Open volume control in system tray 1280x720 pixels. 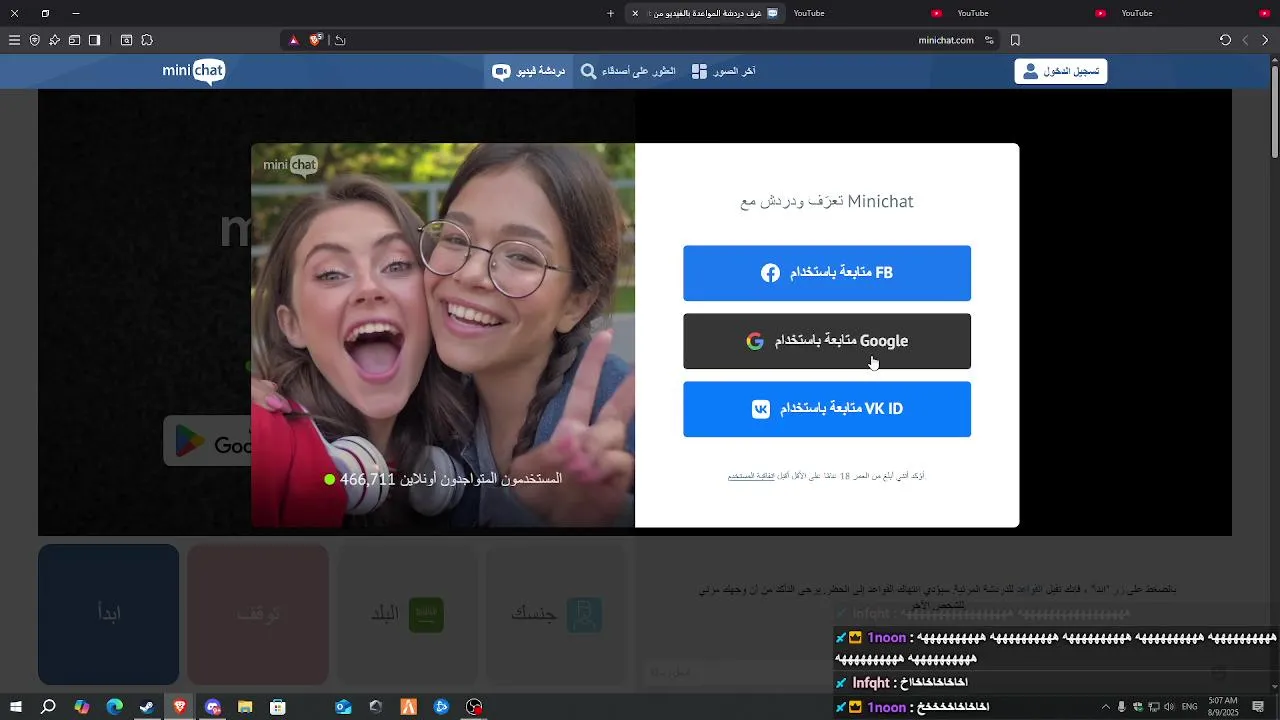click(1169, 707)
